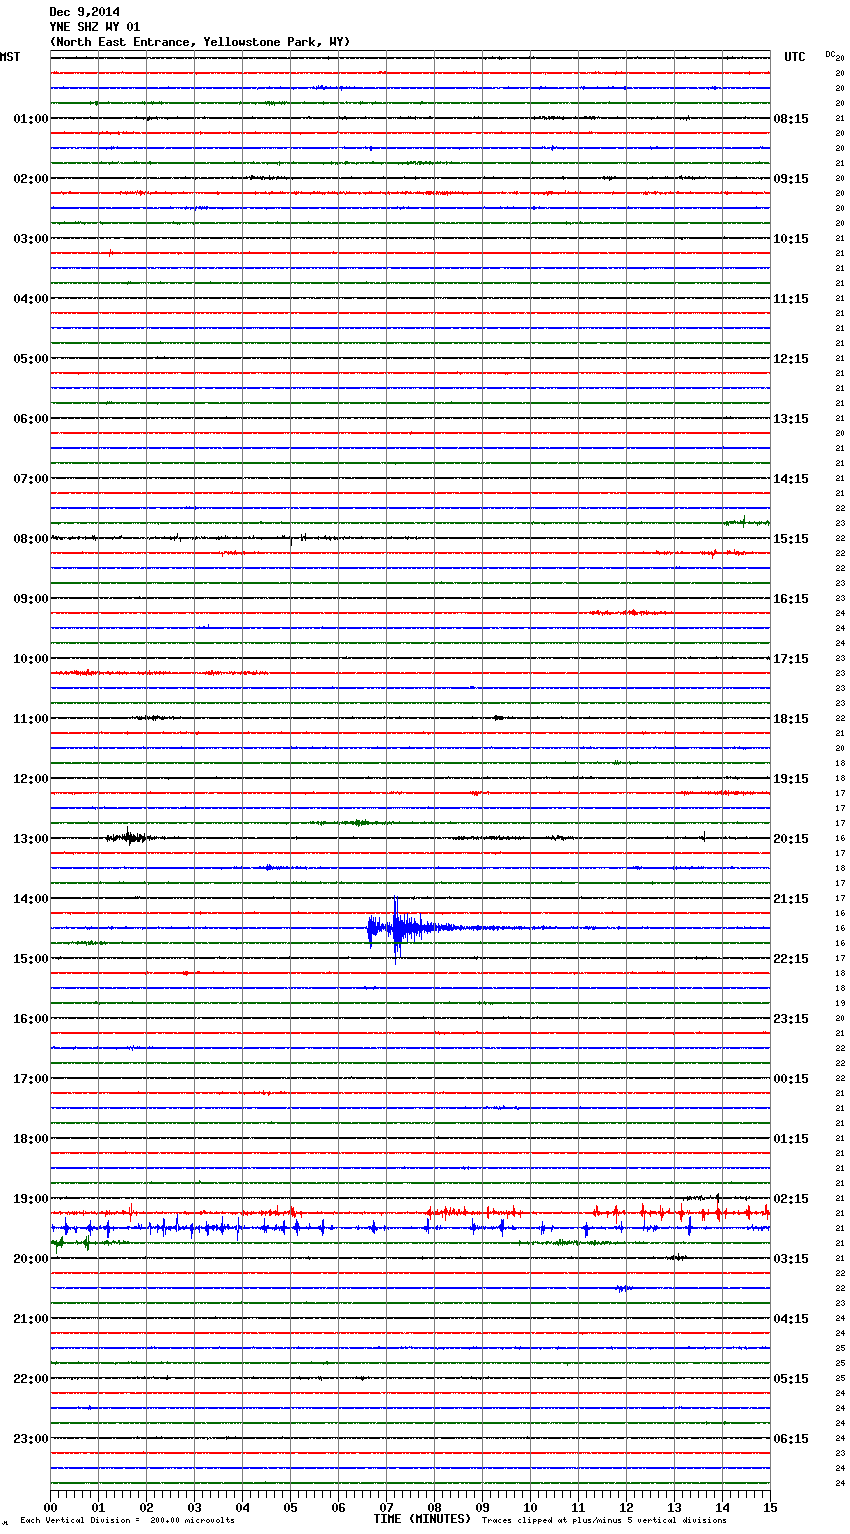
Task: Click the 10:15 UTC time label
Action: click(x=791, y=239)
